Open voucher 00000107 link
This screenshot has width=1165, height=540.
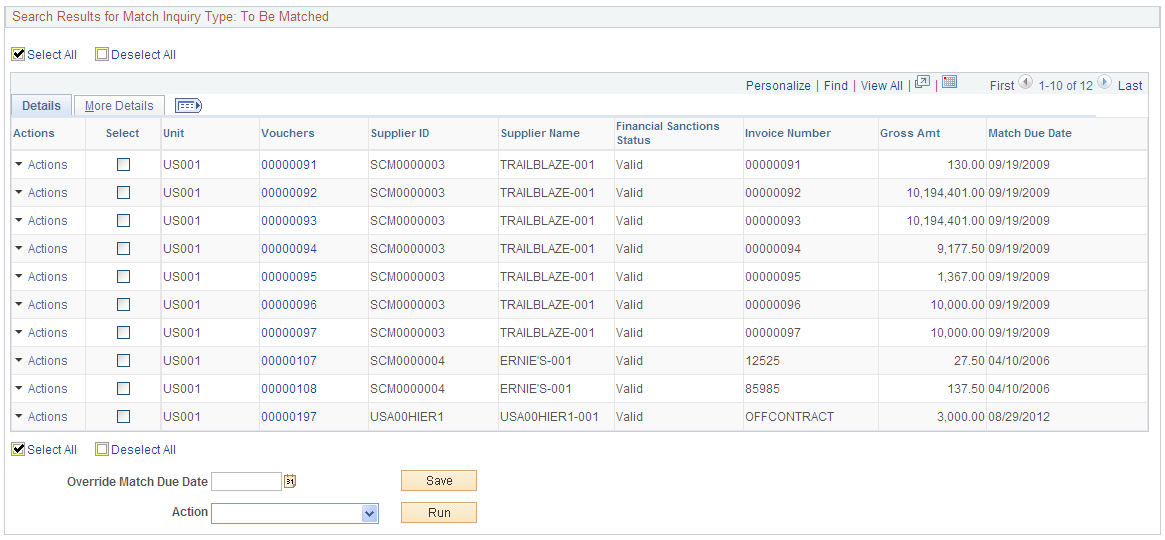tap(289, 360)
